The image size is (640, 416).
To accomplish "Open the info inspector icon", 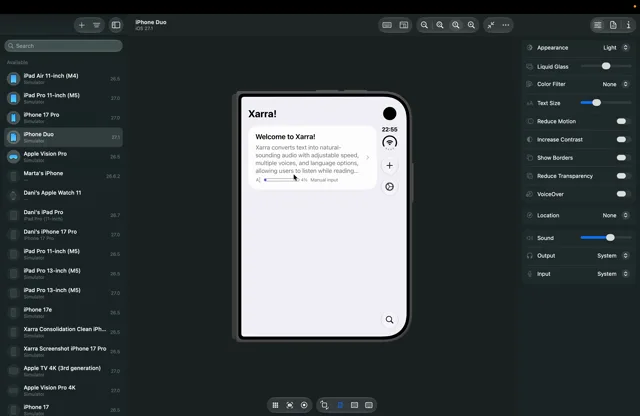I will point(628,25).
